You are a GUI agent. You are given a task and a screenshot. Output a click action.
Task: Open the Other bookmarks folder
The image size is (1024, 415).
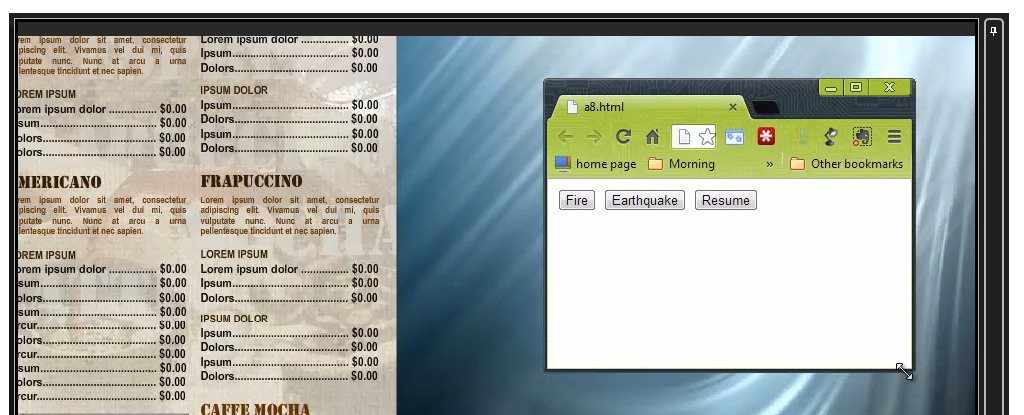pyautogui.click(x=846, y=164)
